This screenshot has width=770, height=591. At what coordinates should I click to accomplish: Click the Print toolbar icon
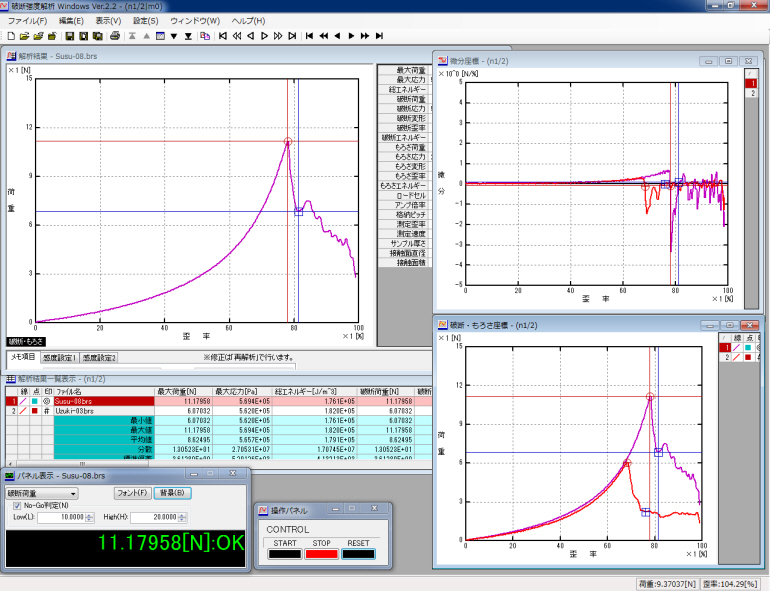click(x=115, y=36)
